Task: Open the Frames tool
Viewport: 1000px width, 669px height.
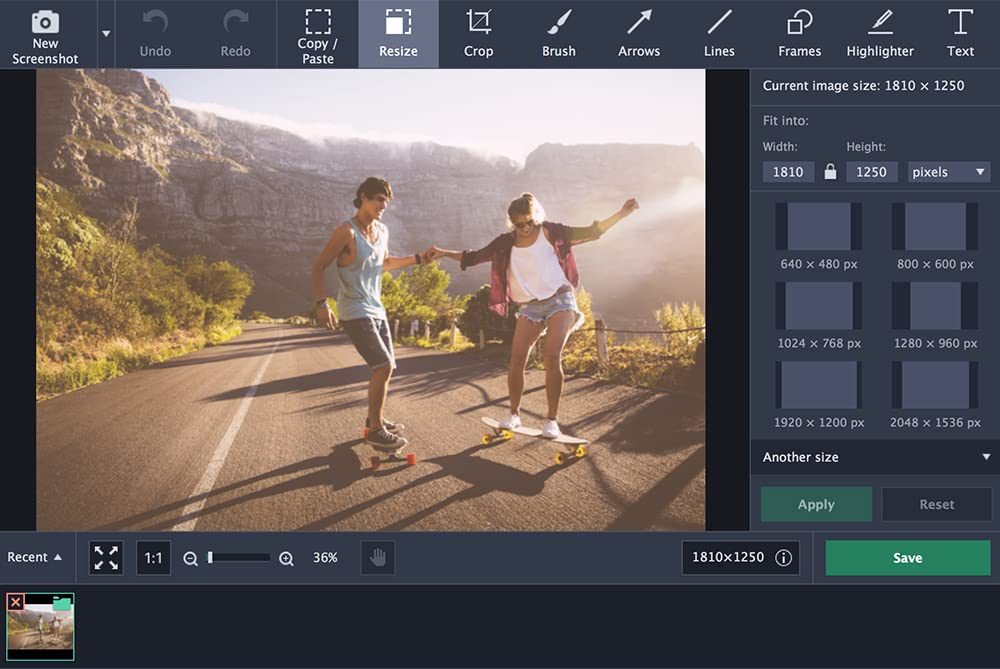Action: tap(799, 34)
